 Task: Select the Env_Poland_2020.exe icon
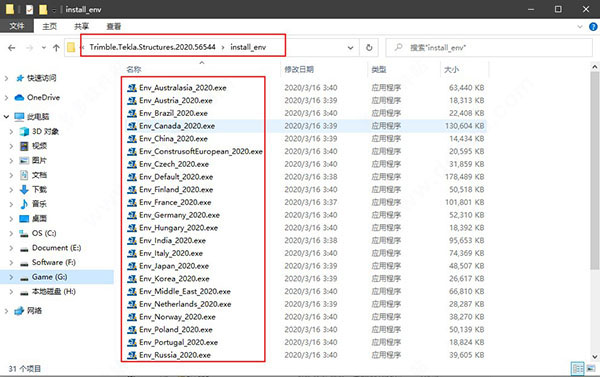(x=132, y=330)
